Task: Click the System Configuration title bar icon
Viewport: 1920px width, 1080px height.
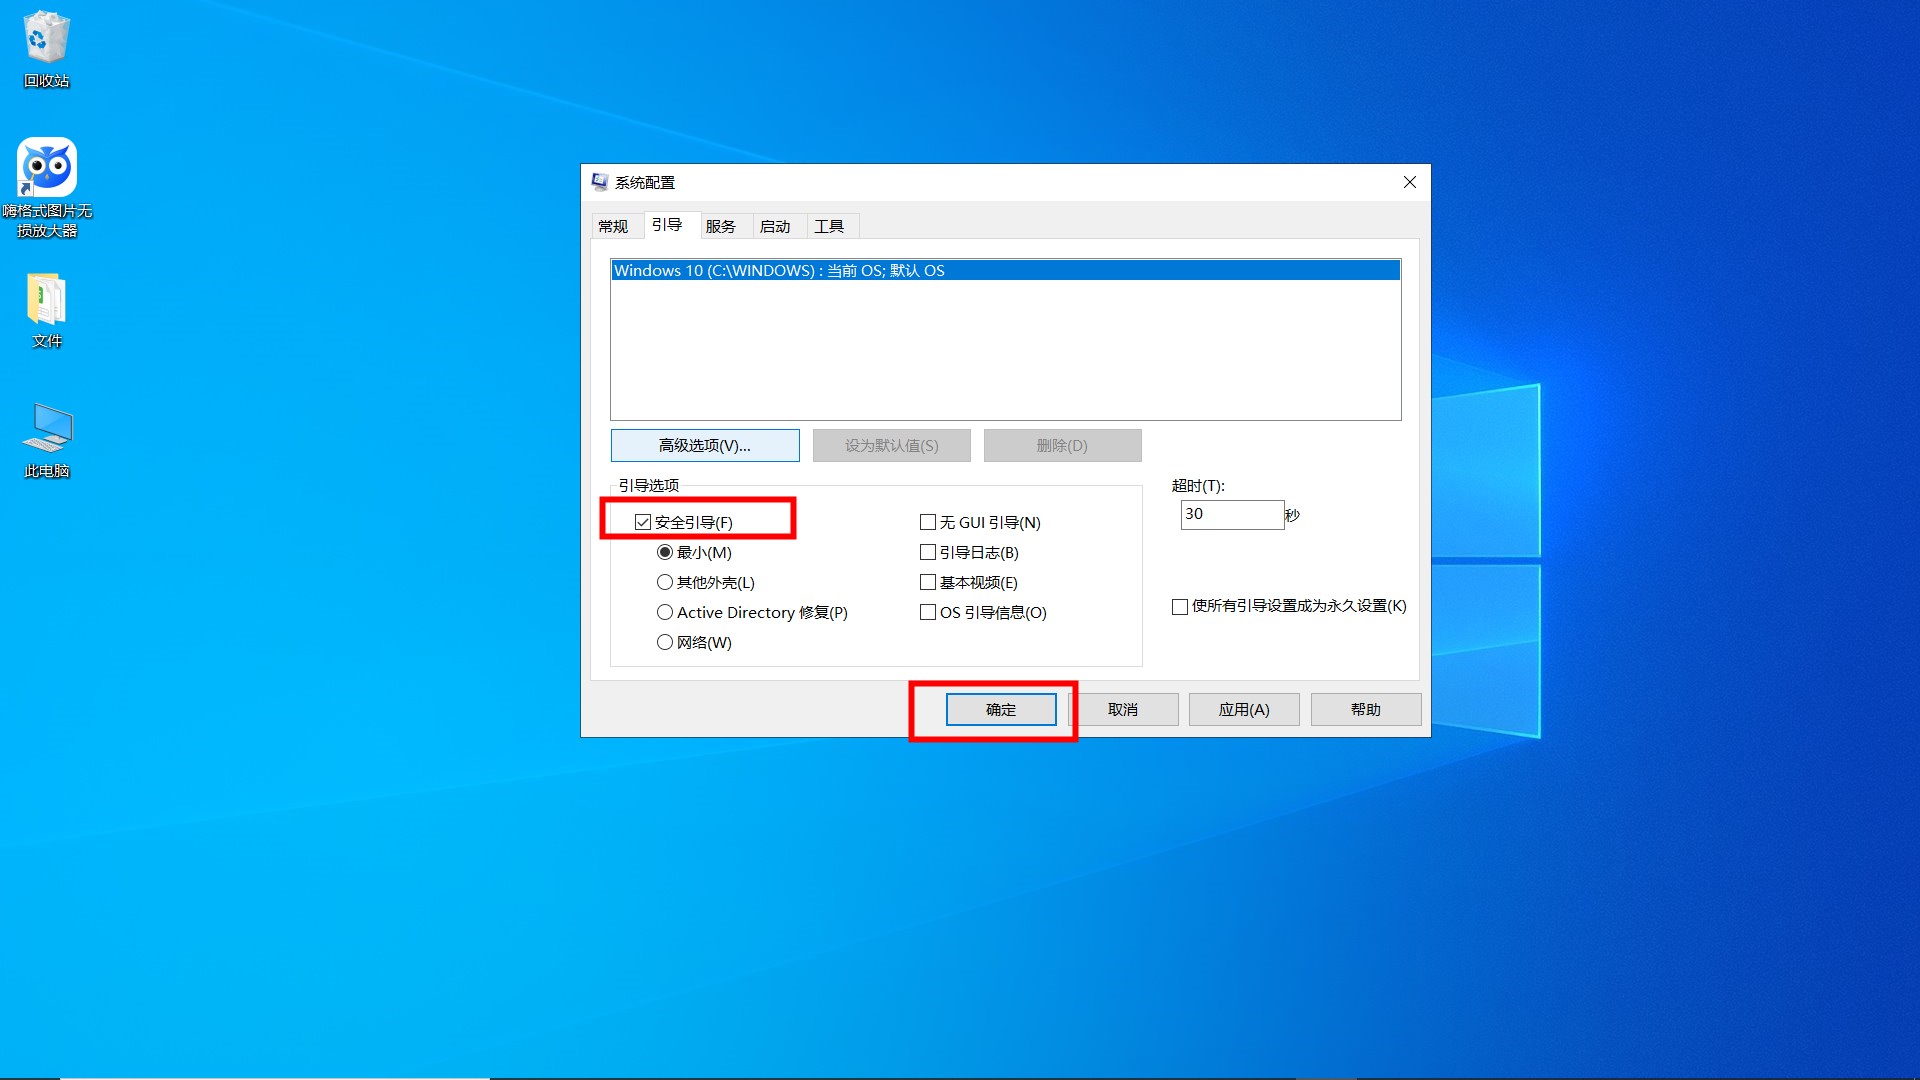Action: coord(600,182)
